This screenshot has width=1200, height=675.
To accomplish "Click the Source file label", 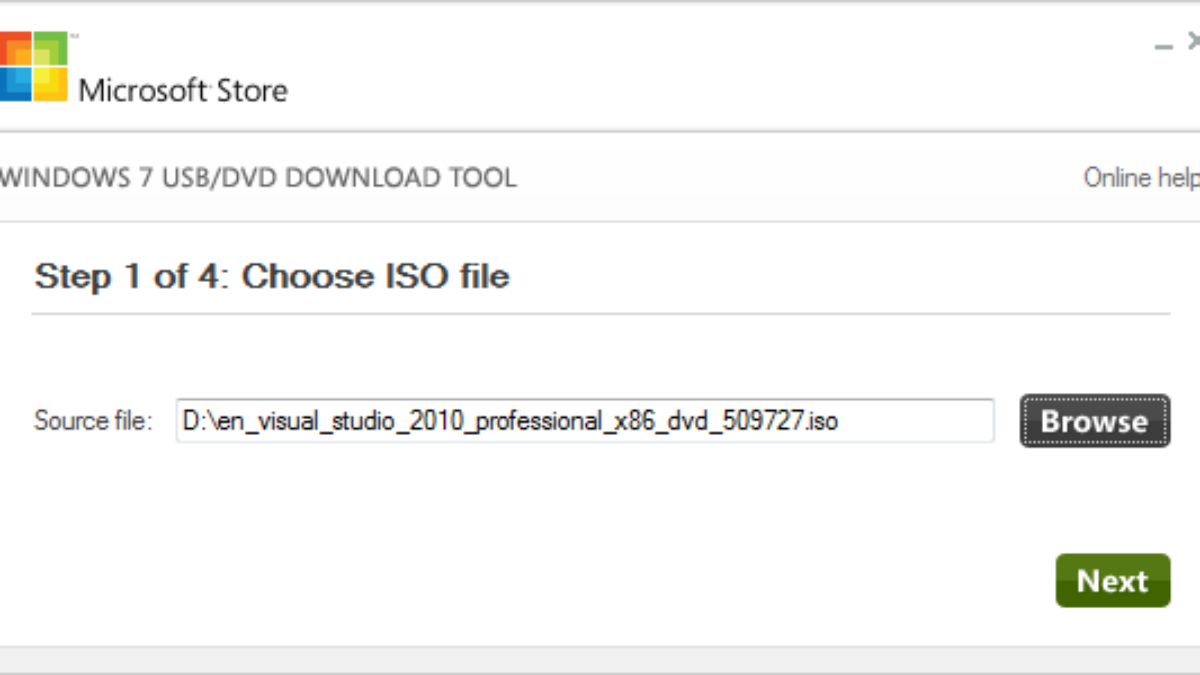I will [x=93, y=421].
